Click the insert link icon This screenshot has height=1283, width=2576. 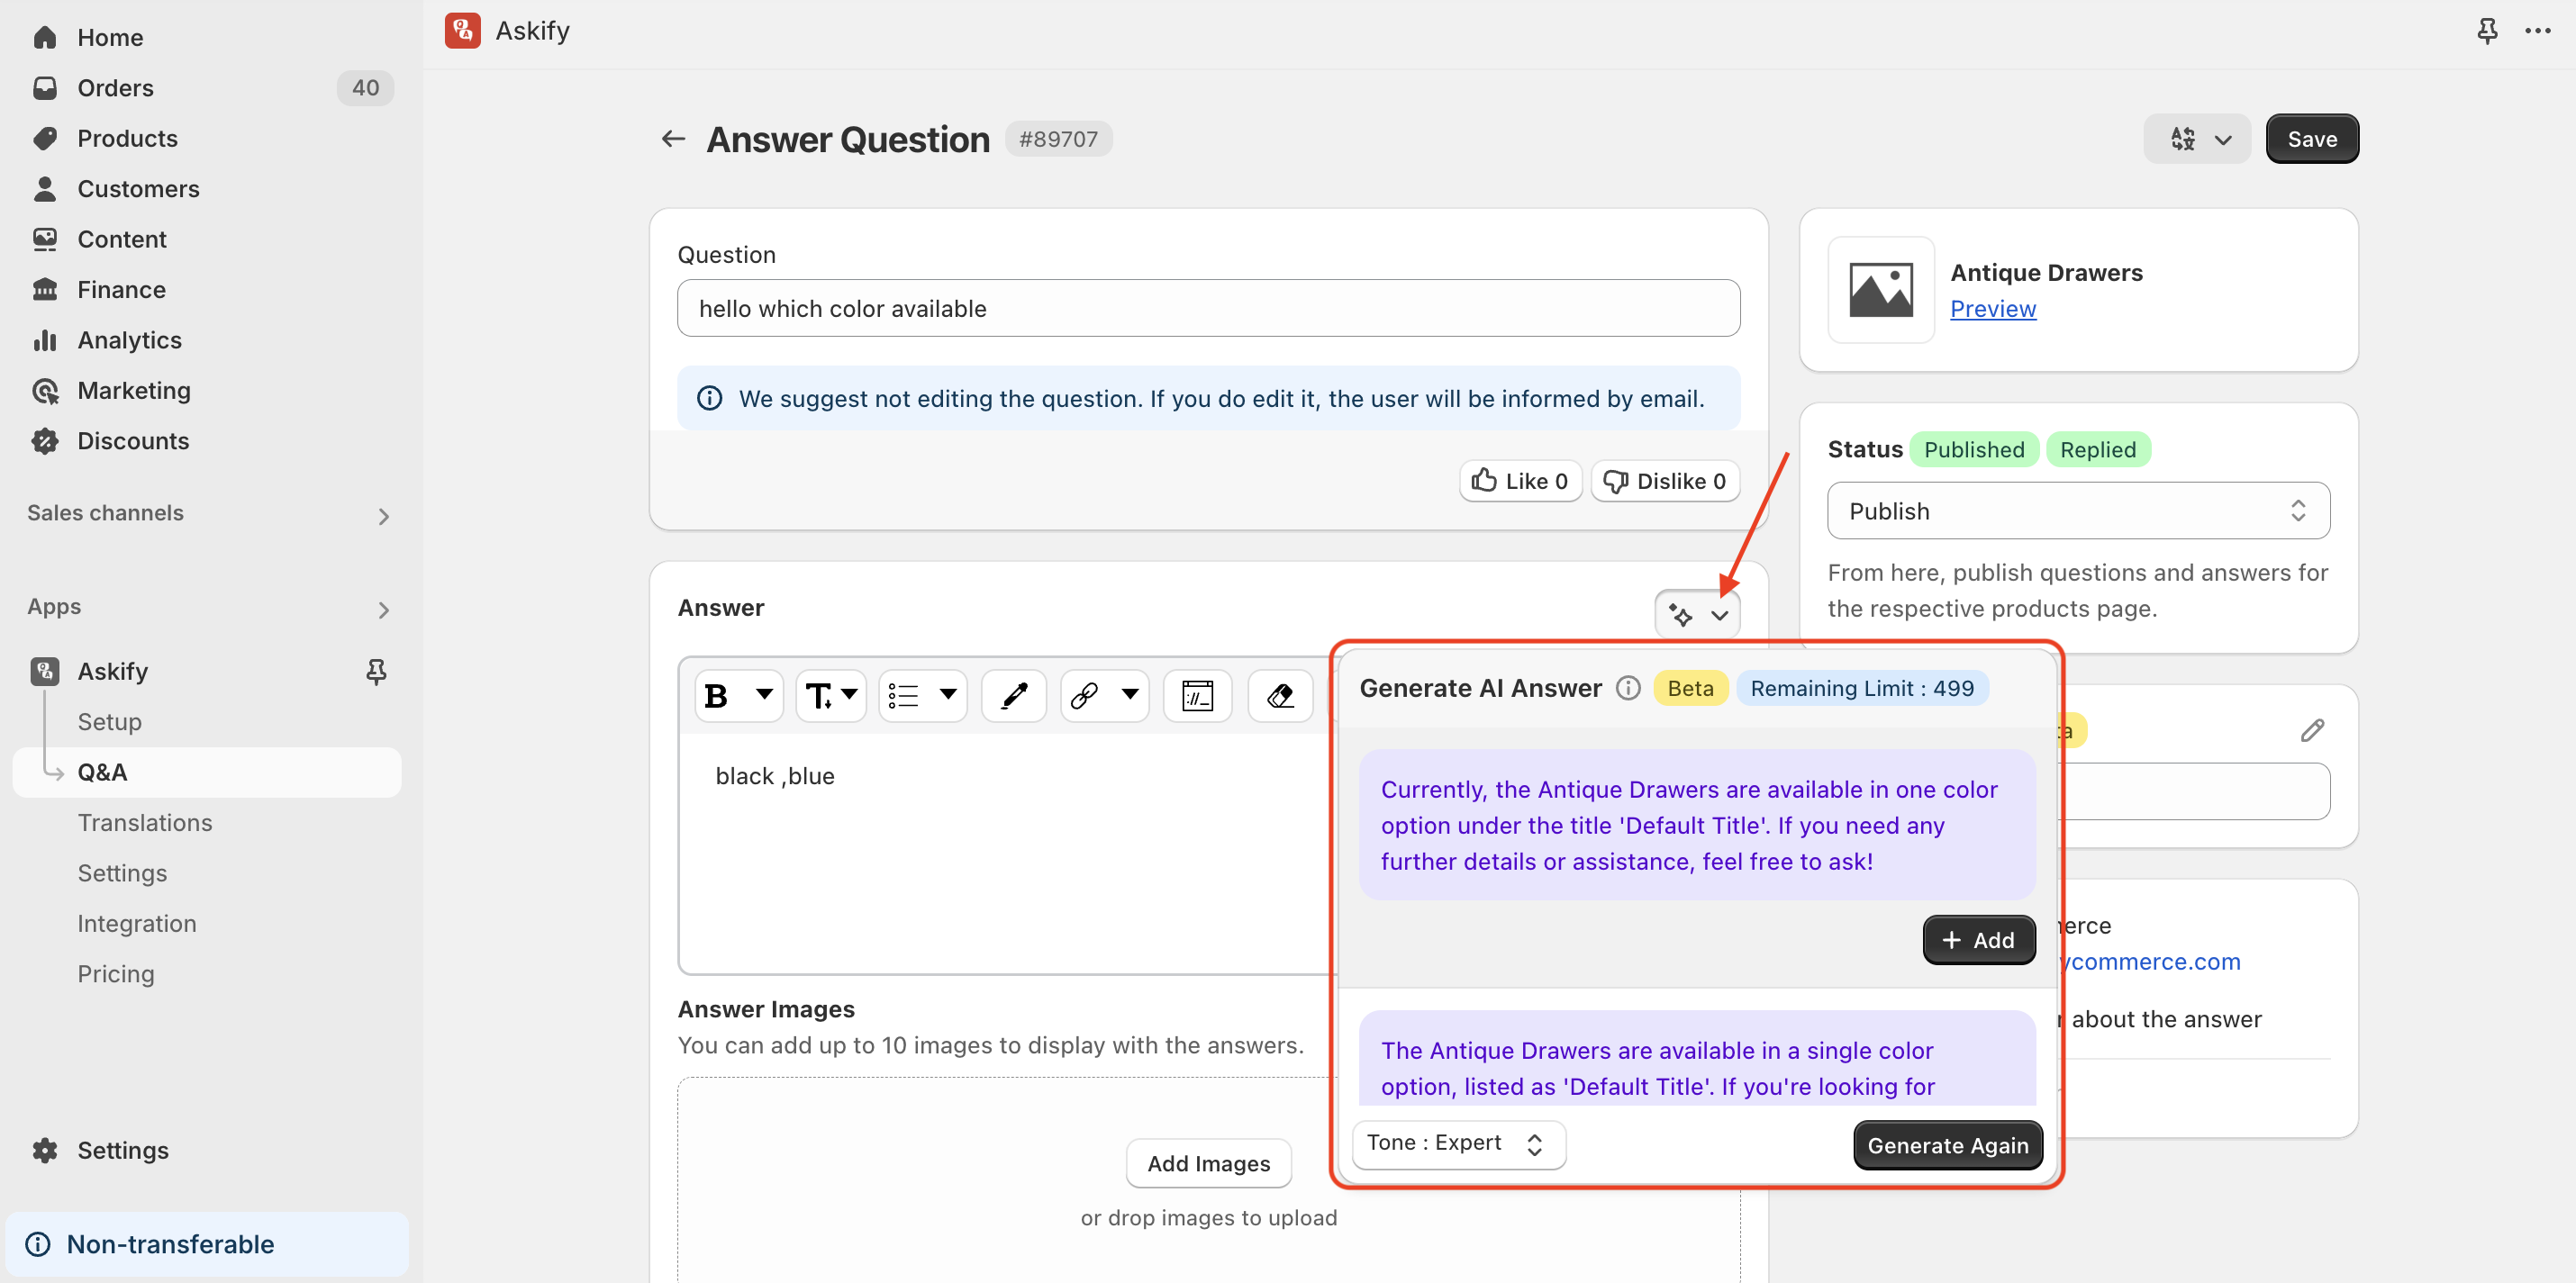1084,695
